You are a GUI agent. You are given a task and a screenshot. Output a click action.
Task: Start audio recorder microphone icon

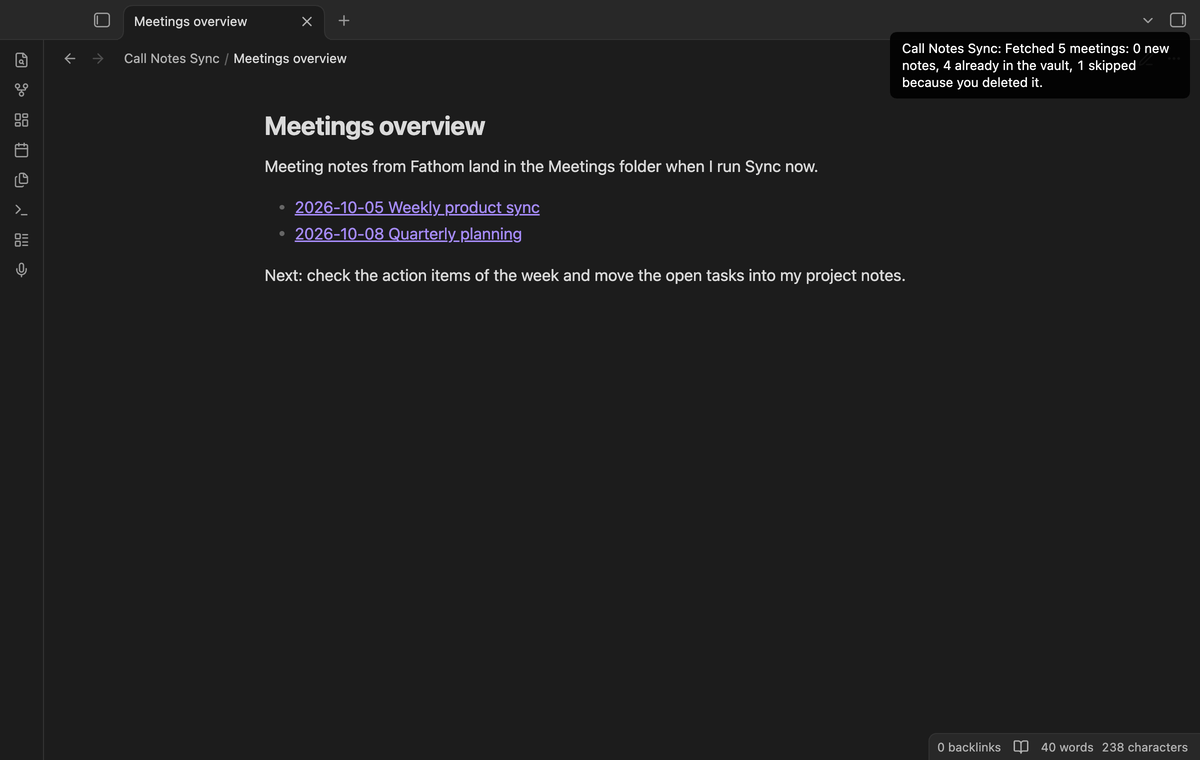pyautogui.click(x=22, y=270)
